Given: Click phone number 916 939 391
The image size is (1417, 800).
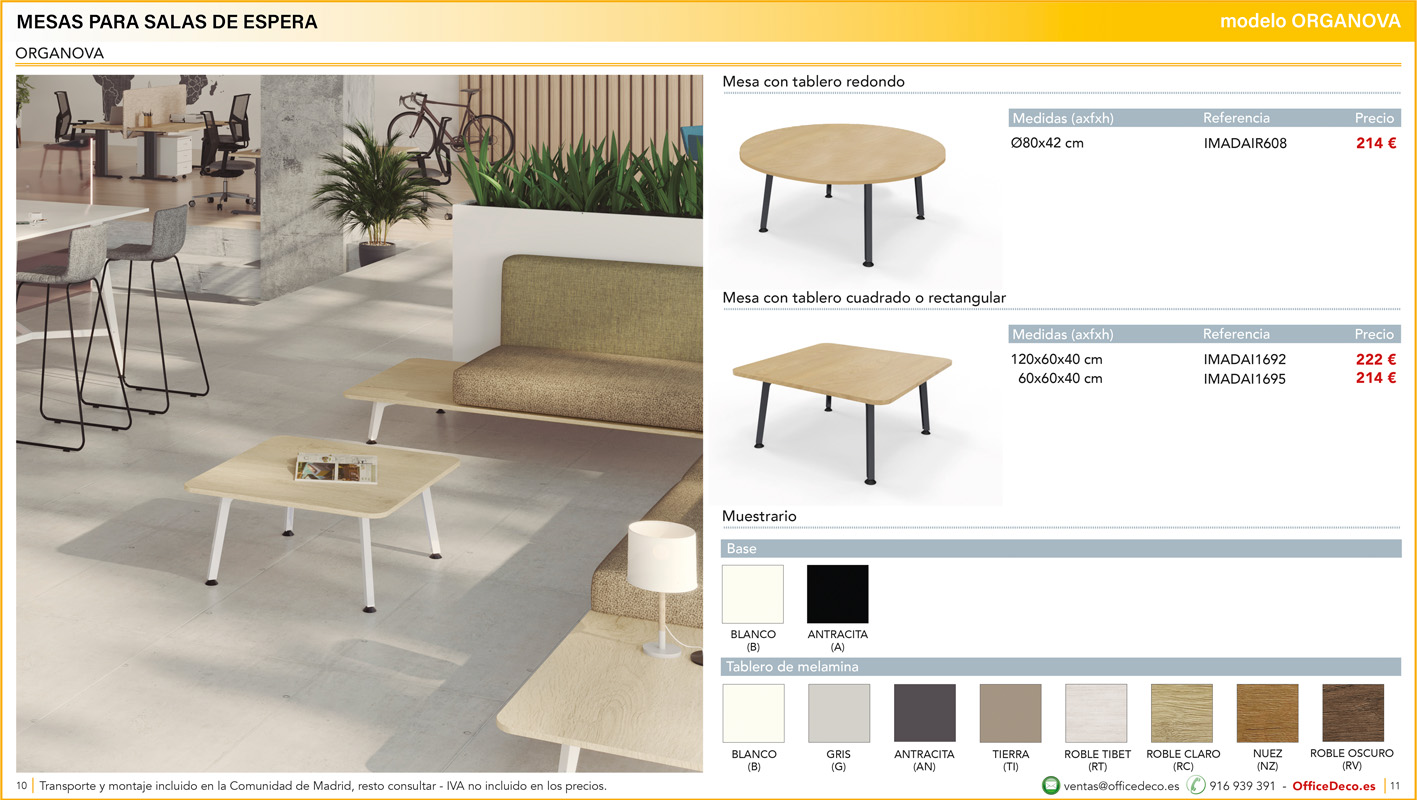Looking at the screenshot, I should click(x=1242, y=786).
